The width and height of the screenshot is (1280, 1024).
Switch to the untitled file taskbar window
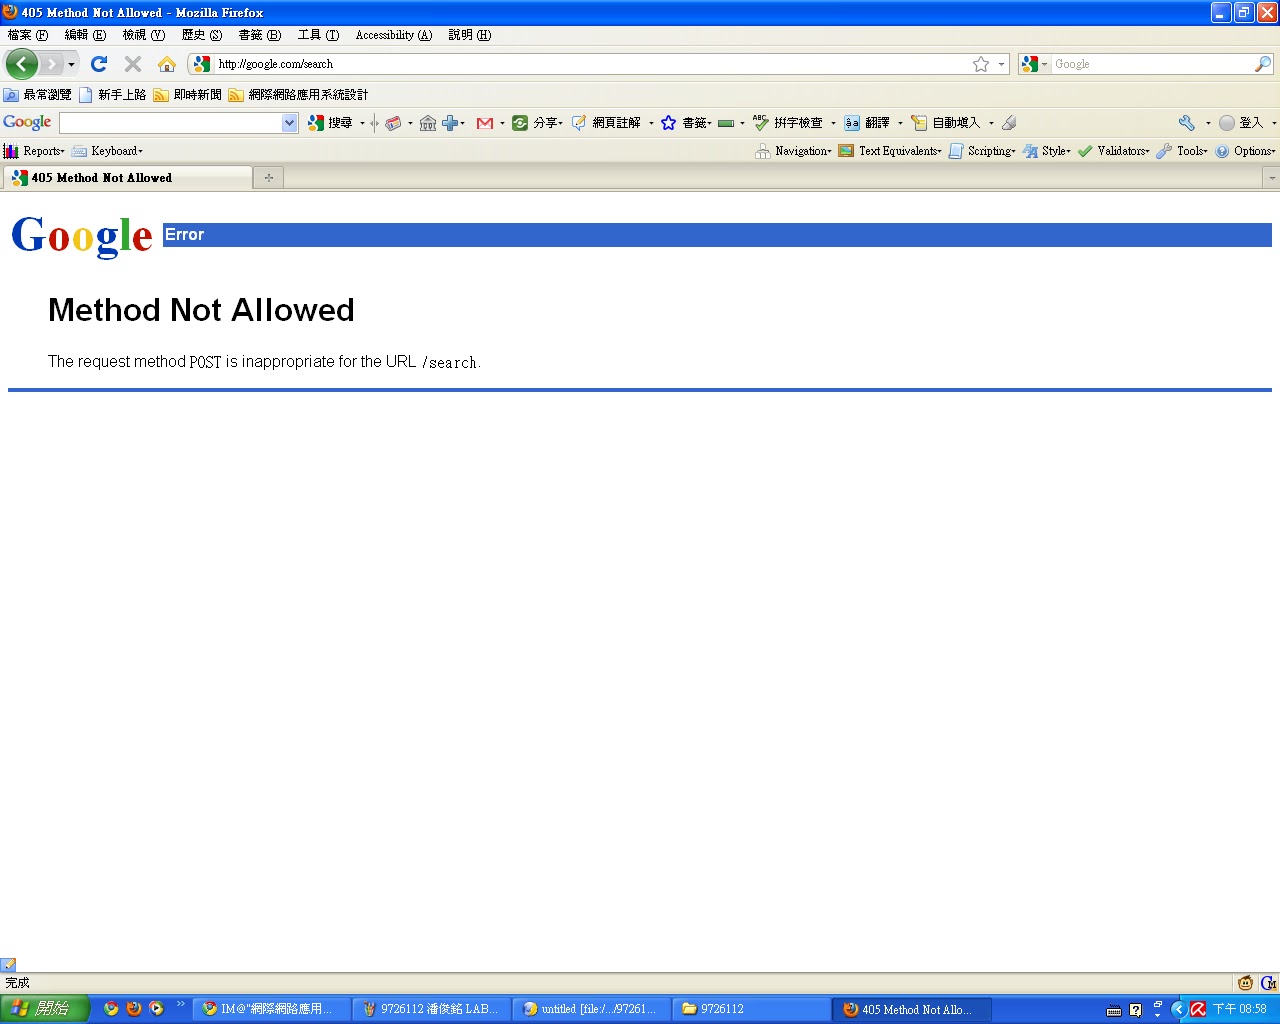coord(591,1009)
